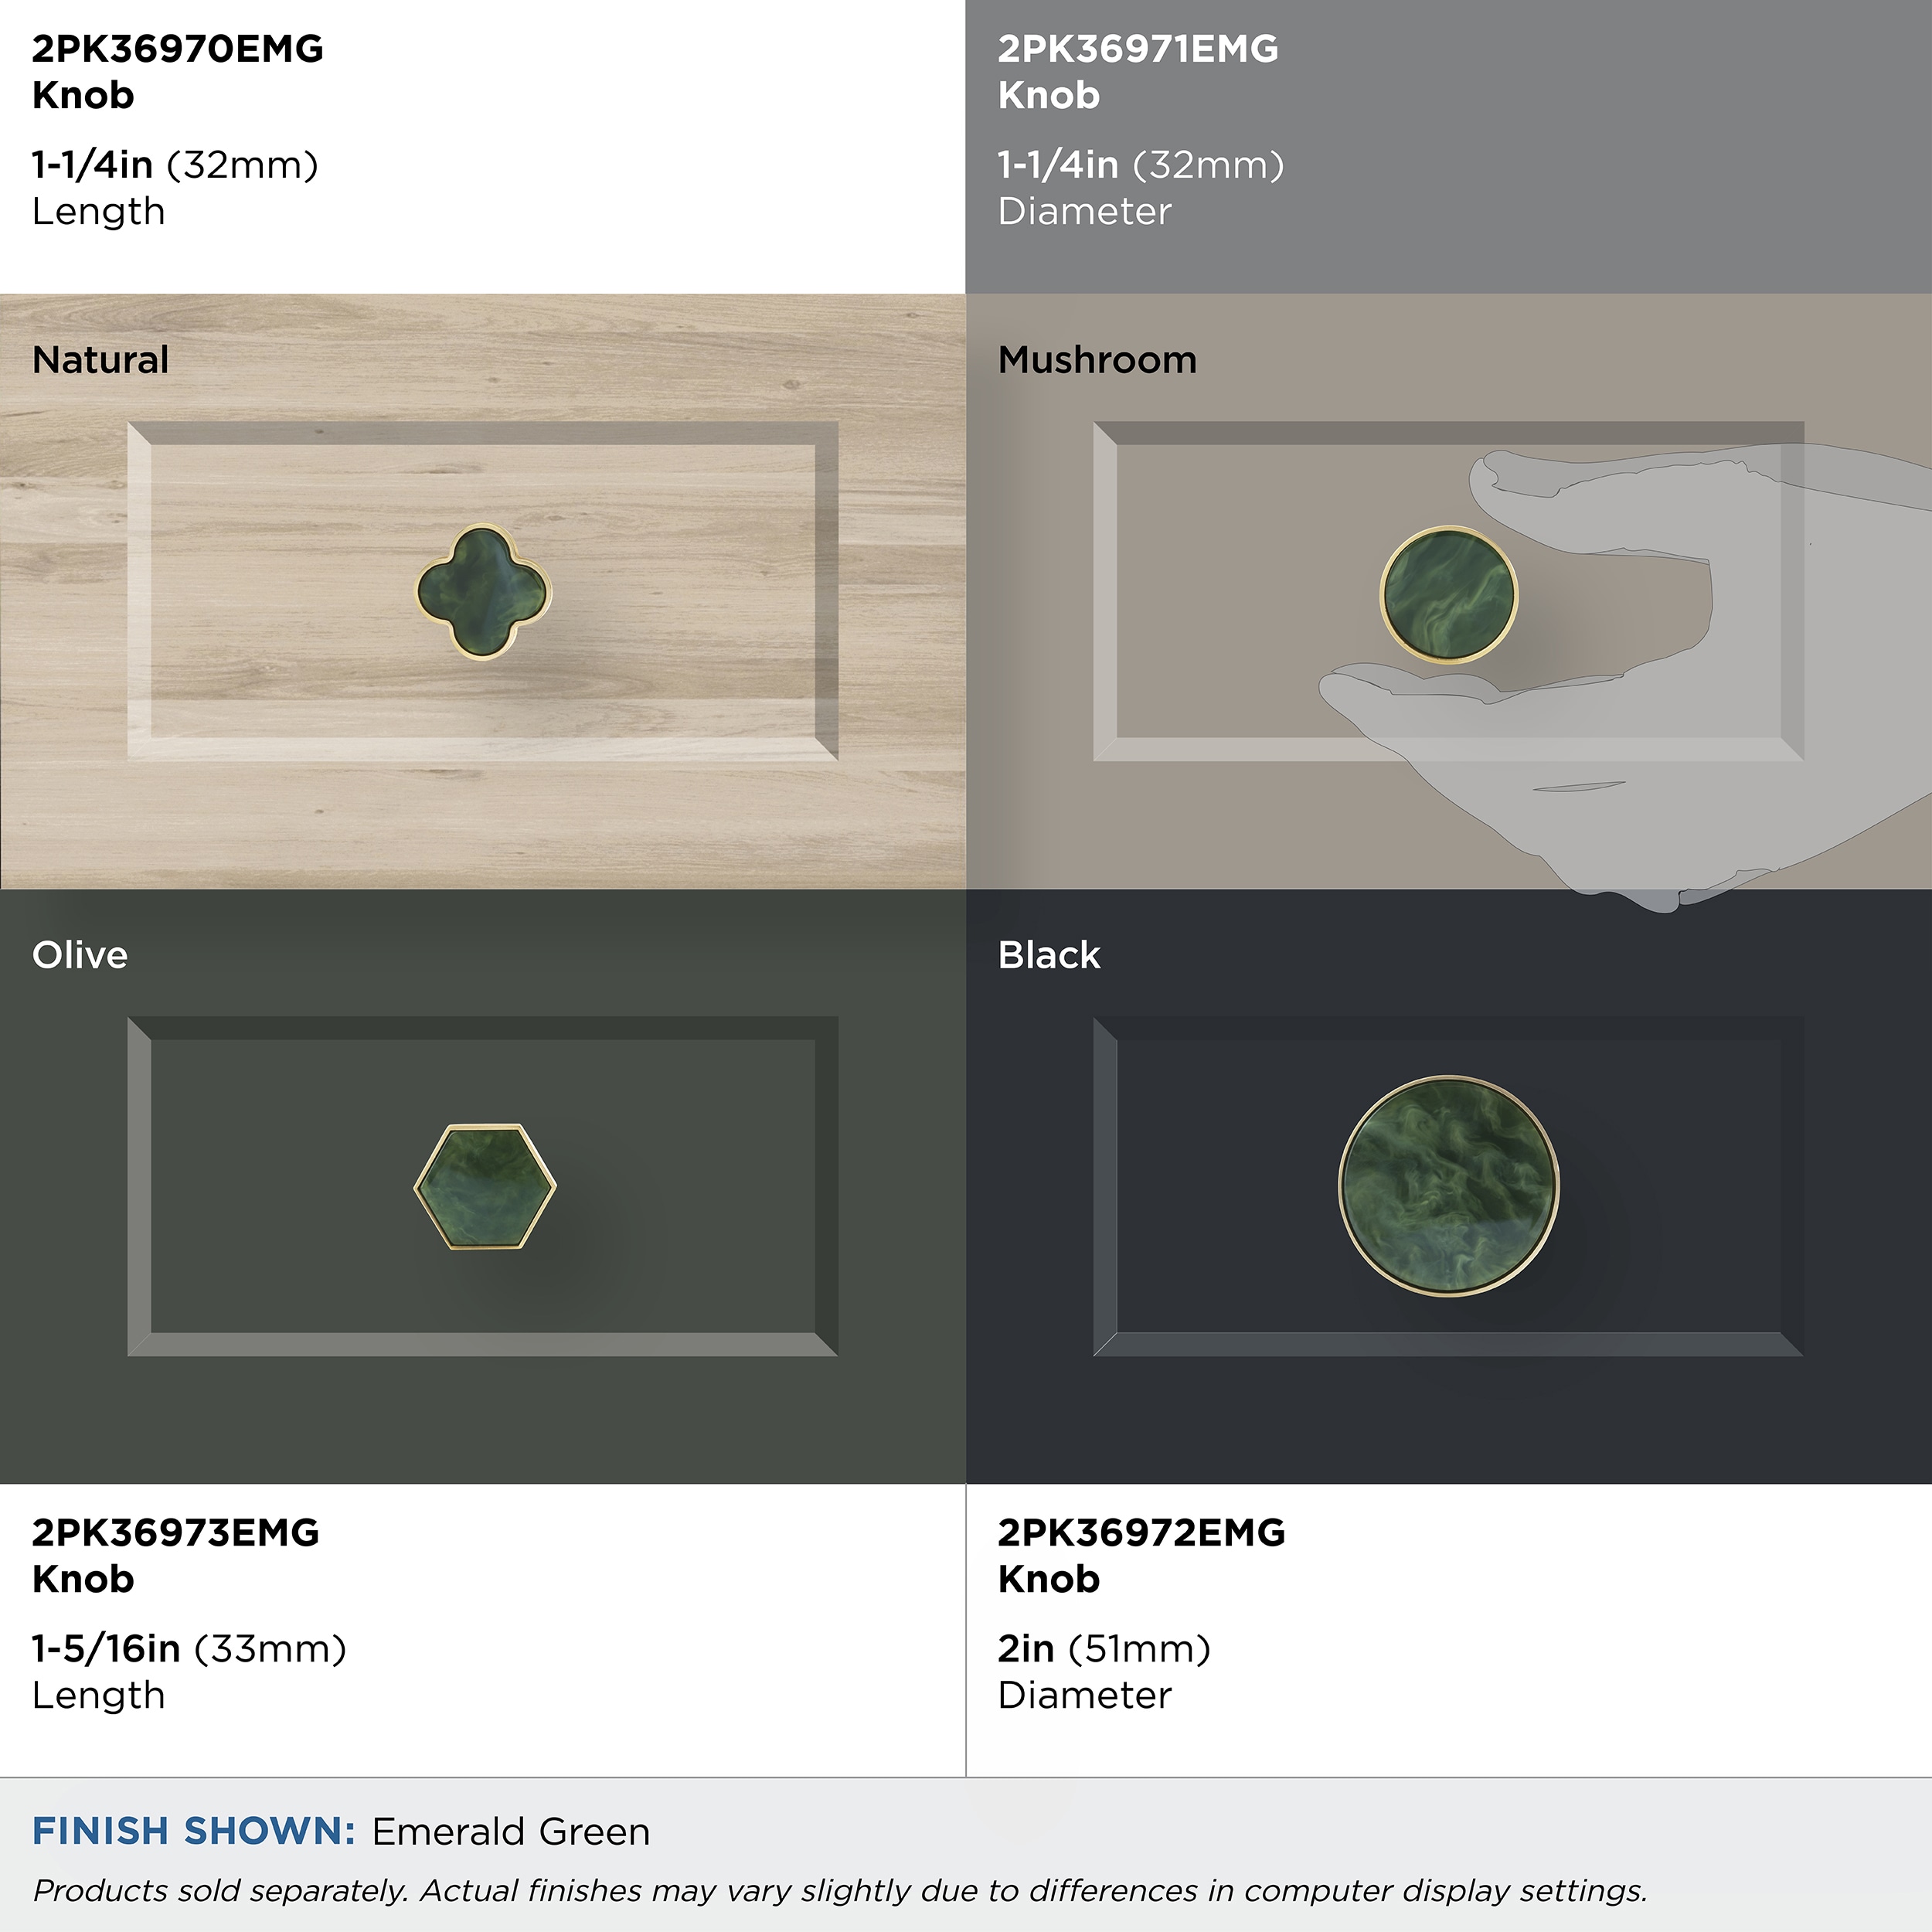Click the Natural wood drawer panel

[483, 591]
